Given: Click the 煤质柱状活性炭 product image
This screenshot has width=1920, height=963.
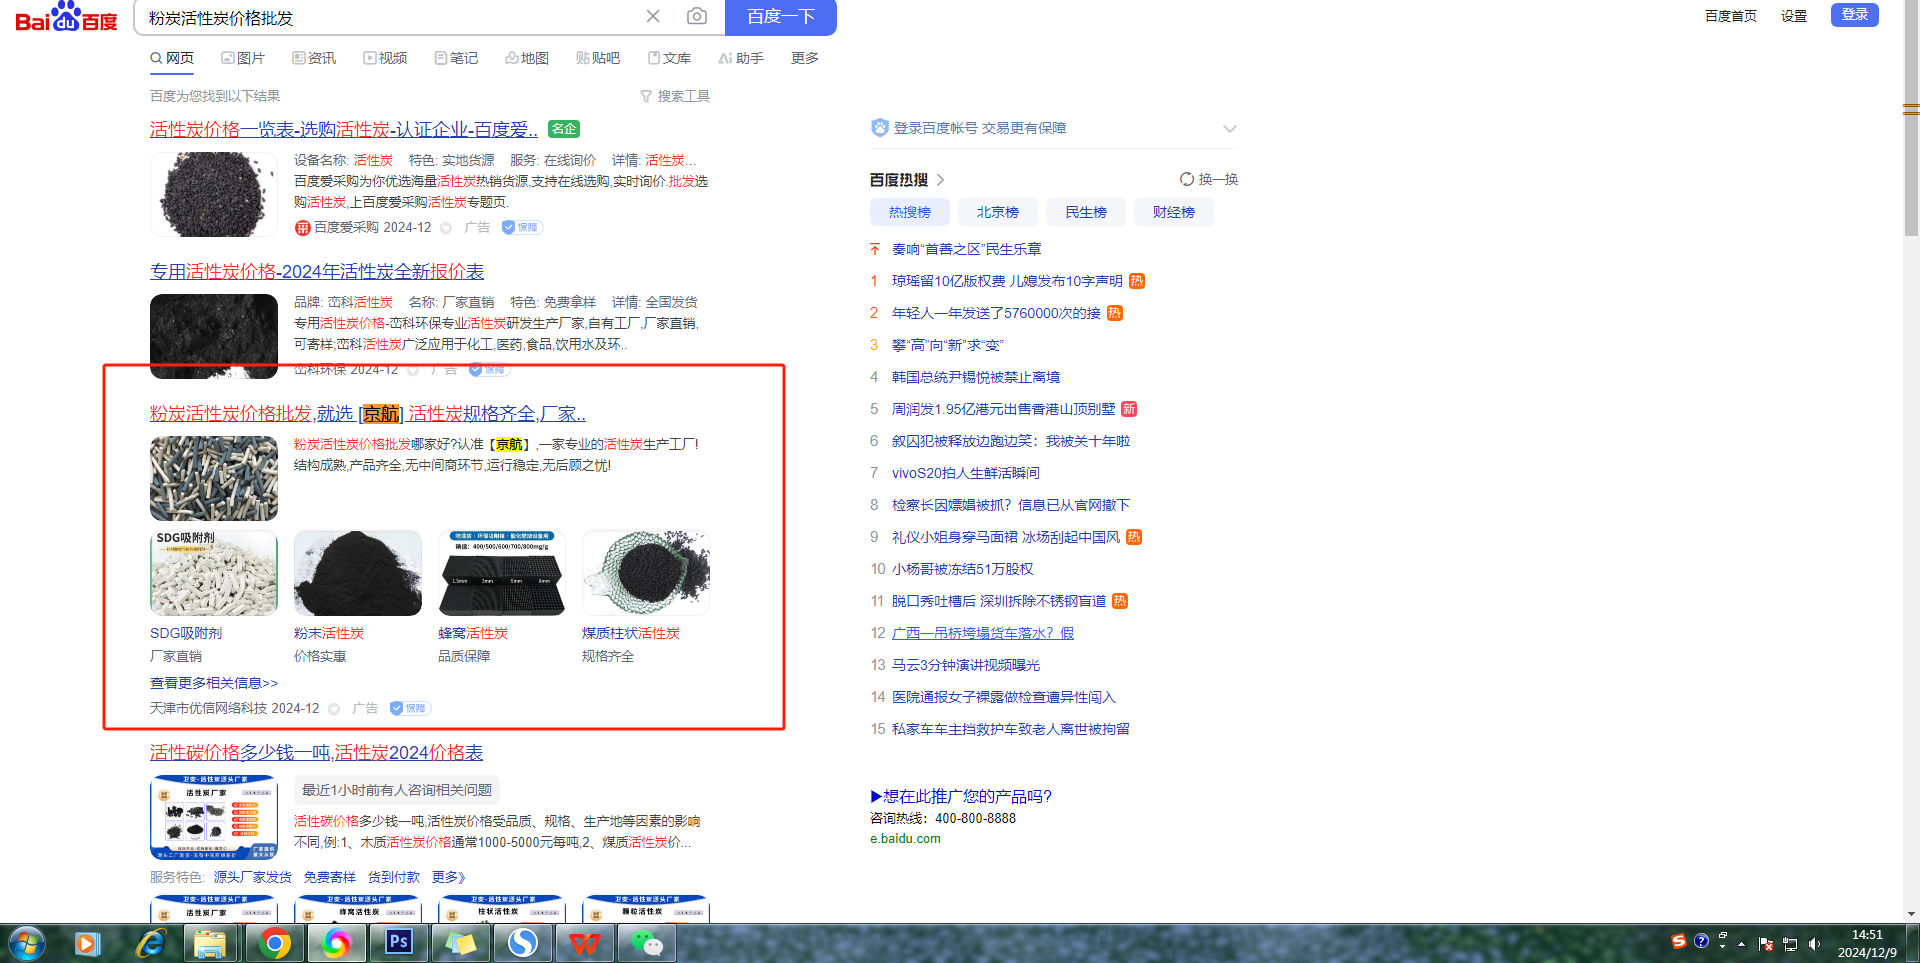Looking at the screenshot, I should tap(646, 573).
